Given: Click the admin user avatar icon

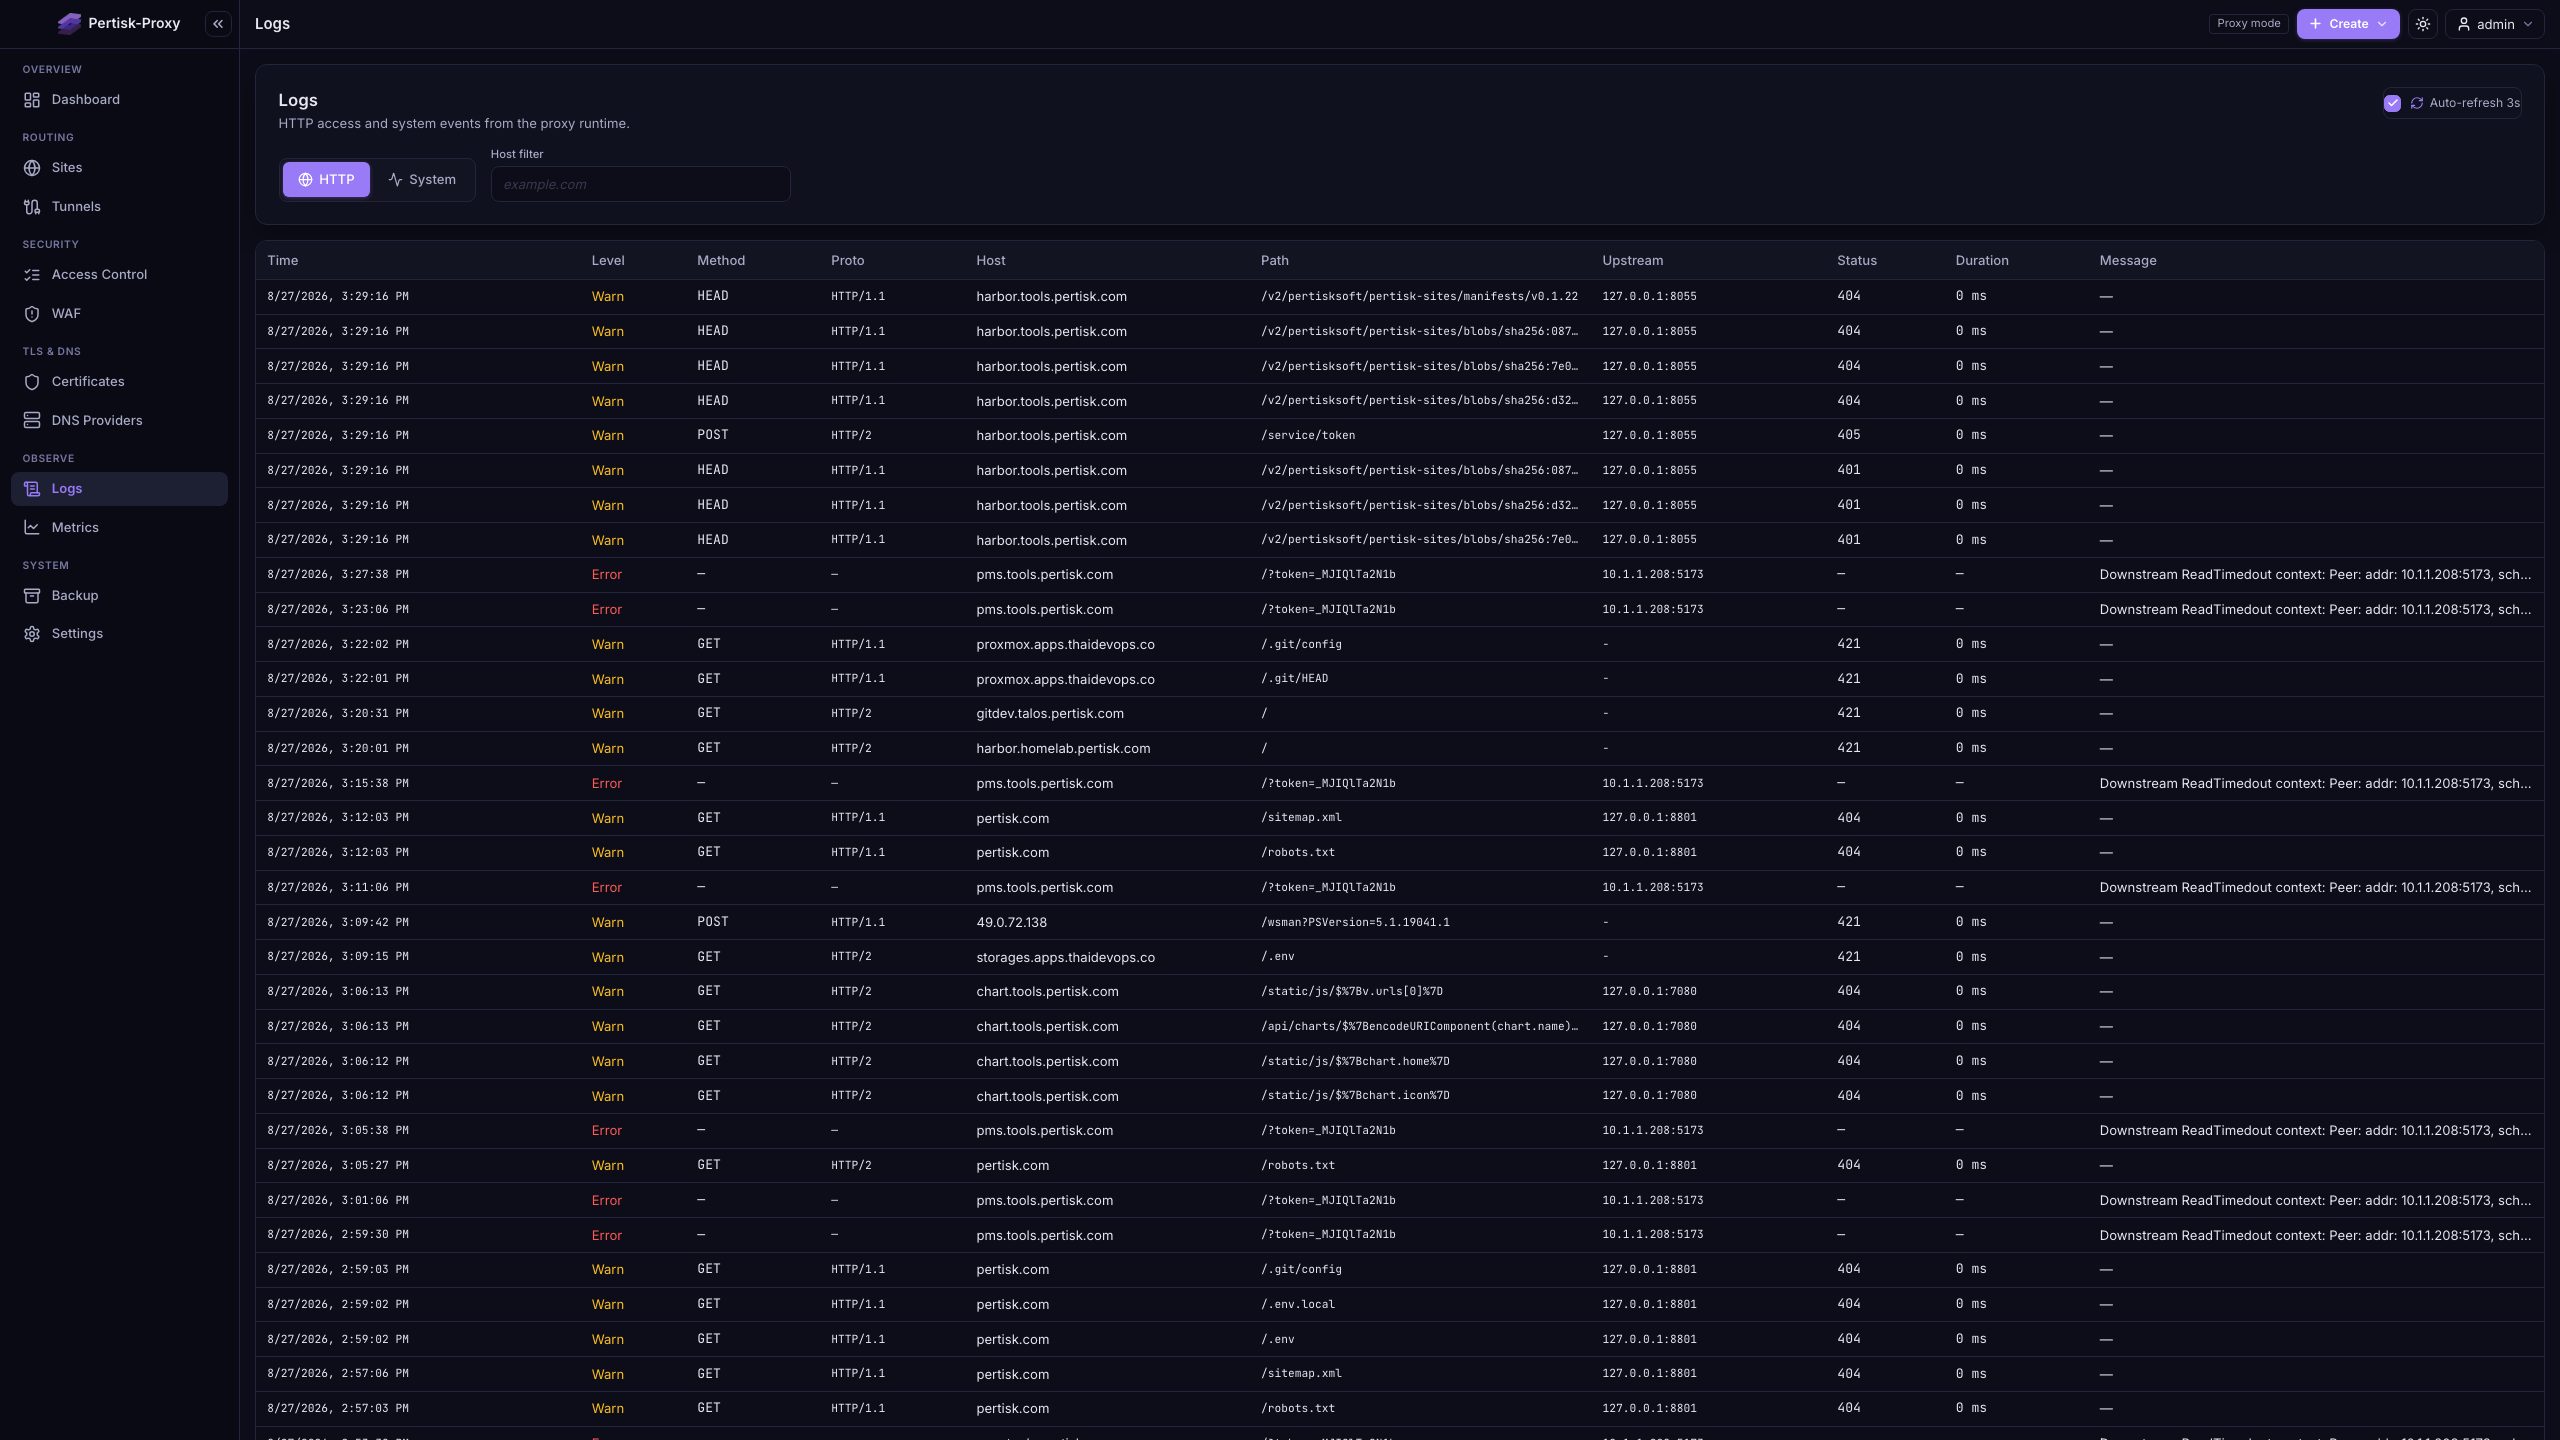Looking at the screenshot, I should pyautogui.click(x=2464, y=24).
